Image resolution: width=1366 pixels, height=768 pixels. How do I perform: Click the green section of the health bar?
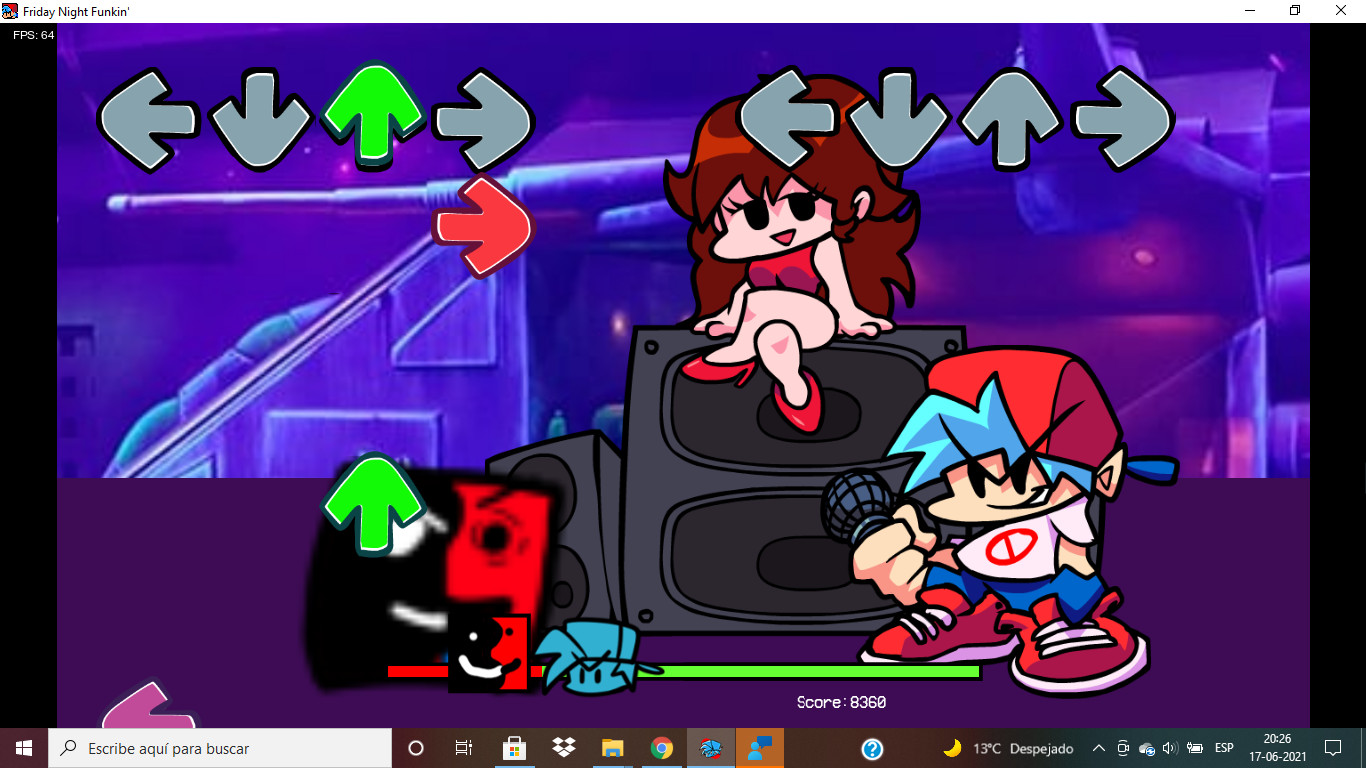[x=820, y=671]
